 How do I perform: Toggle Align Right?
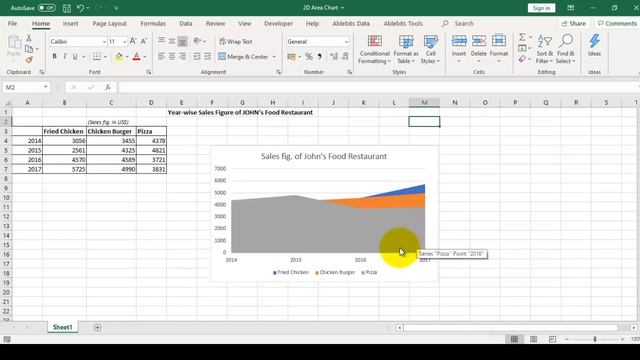(x=182, y=56)
